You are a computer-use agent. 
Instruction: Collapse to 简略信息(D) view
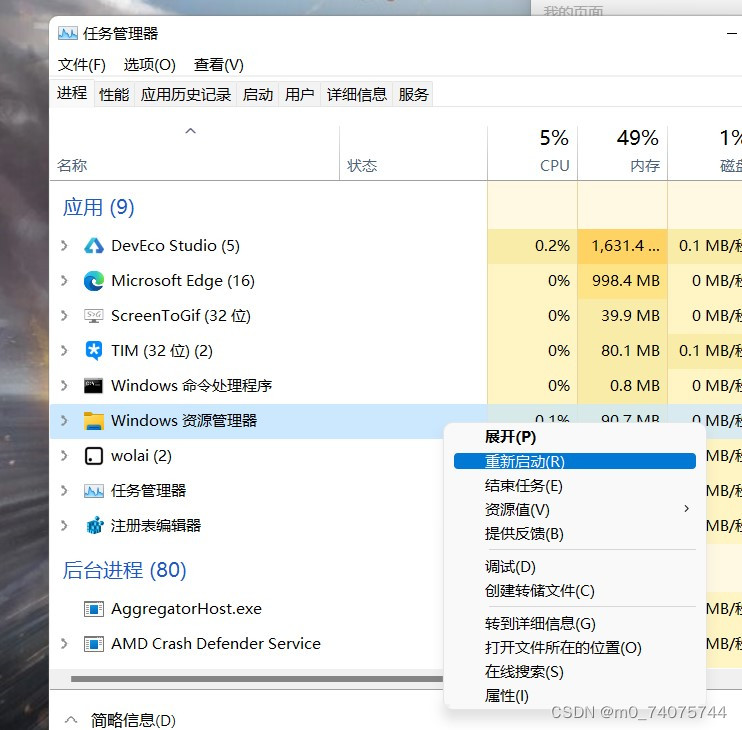(120, 720)
